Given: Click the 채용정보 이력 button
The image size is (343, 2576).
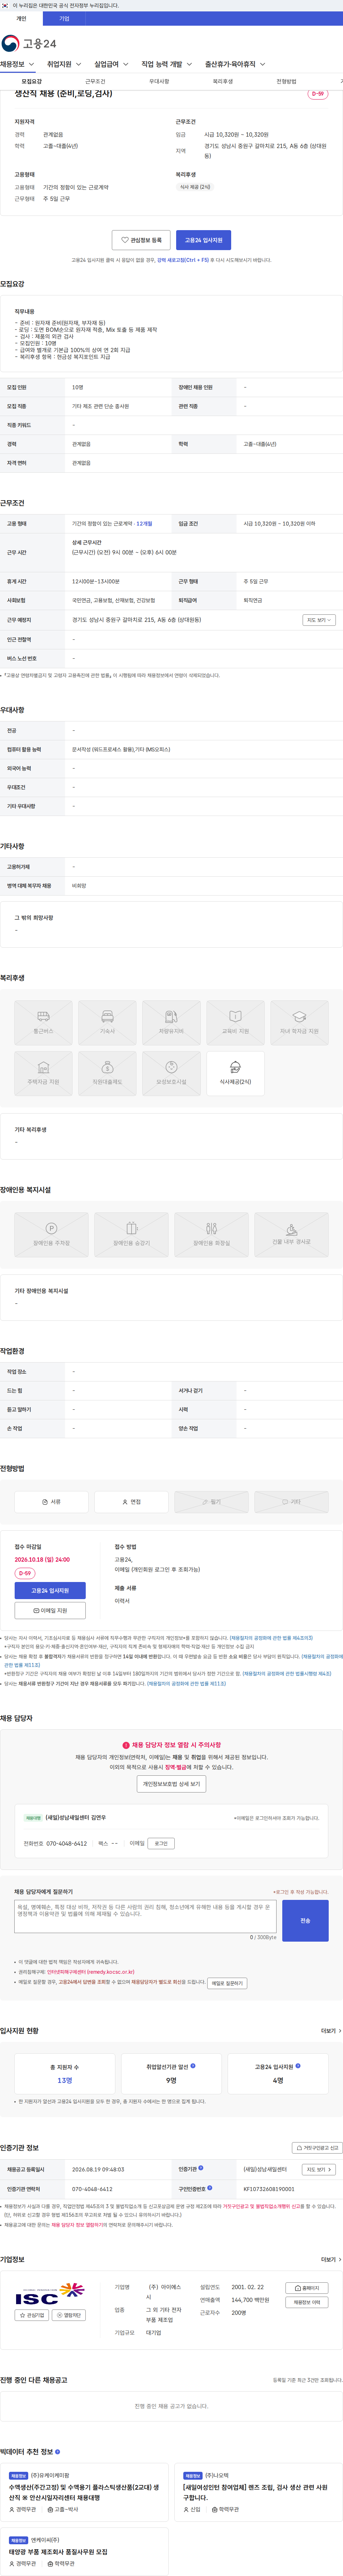Looking at the screenshot, I should (x=307, y=2302).
